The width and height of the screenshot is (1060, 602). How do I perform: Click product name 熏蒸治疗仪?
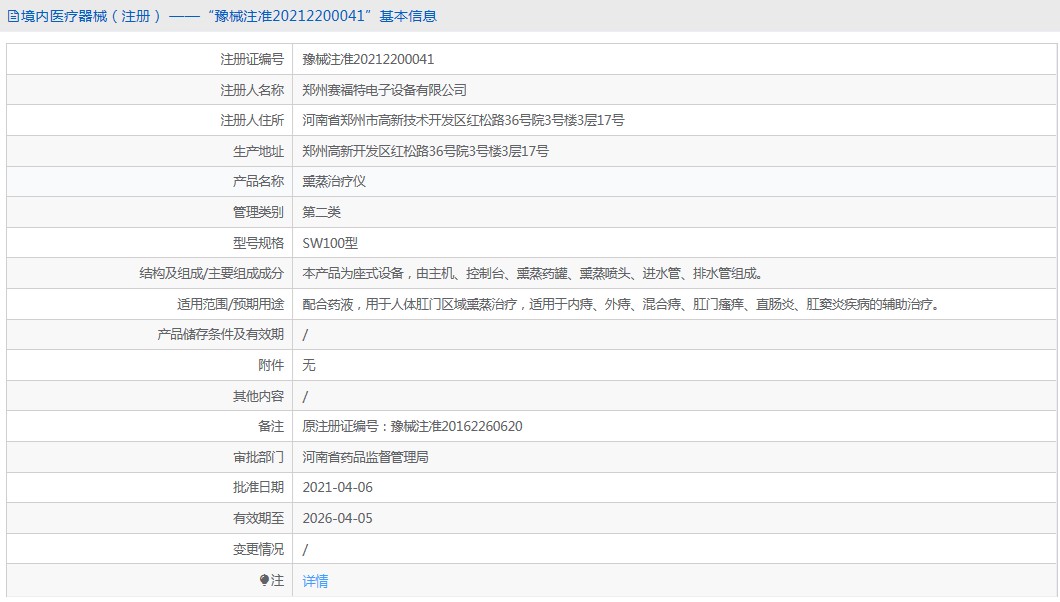click(334, 182)
